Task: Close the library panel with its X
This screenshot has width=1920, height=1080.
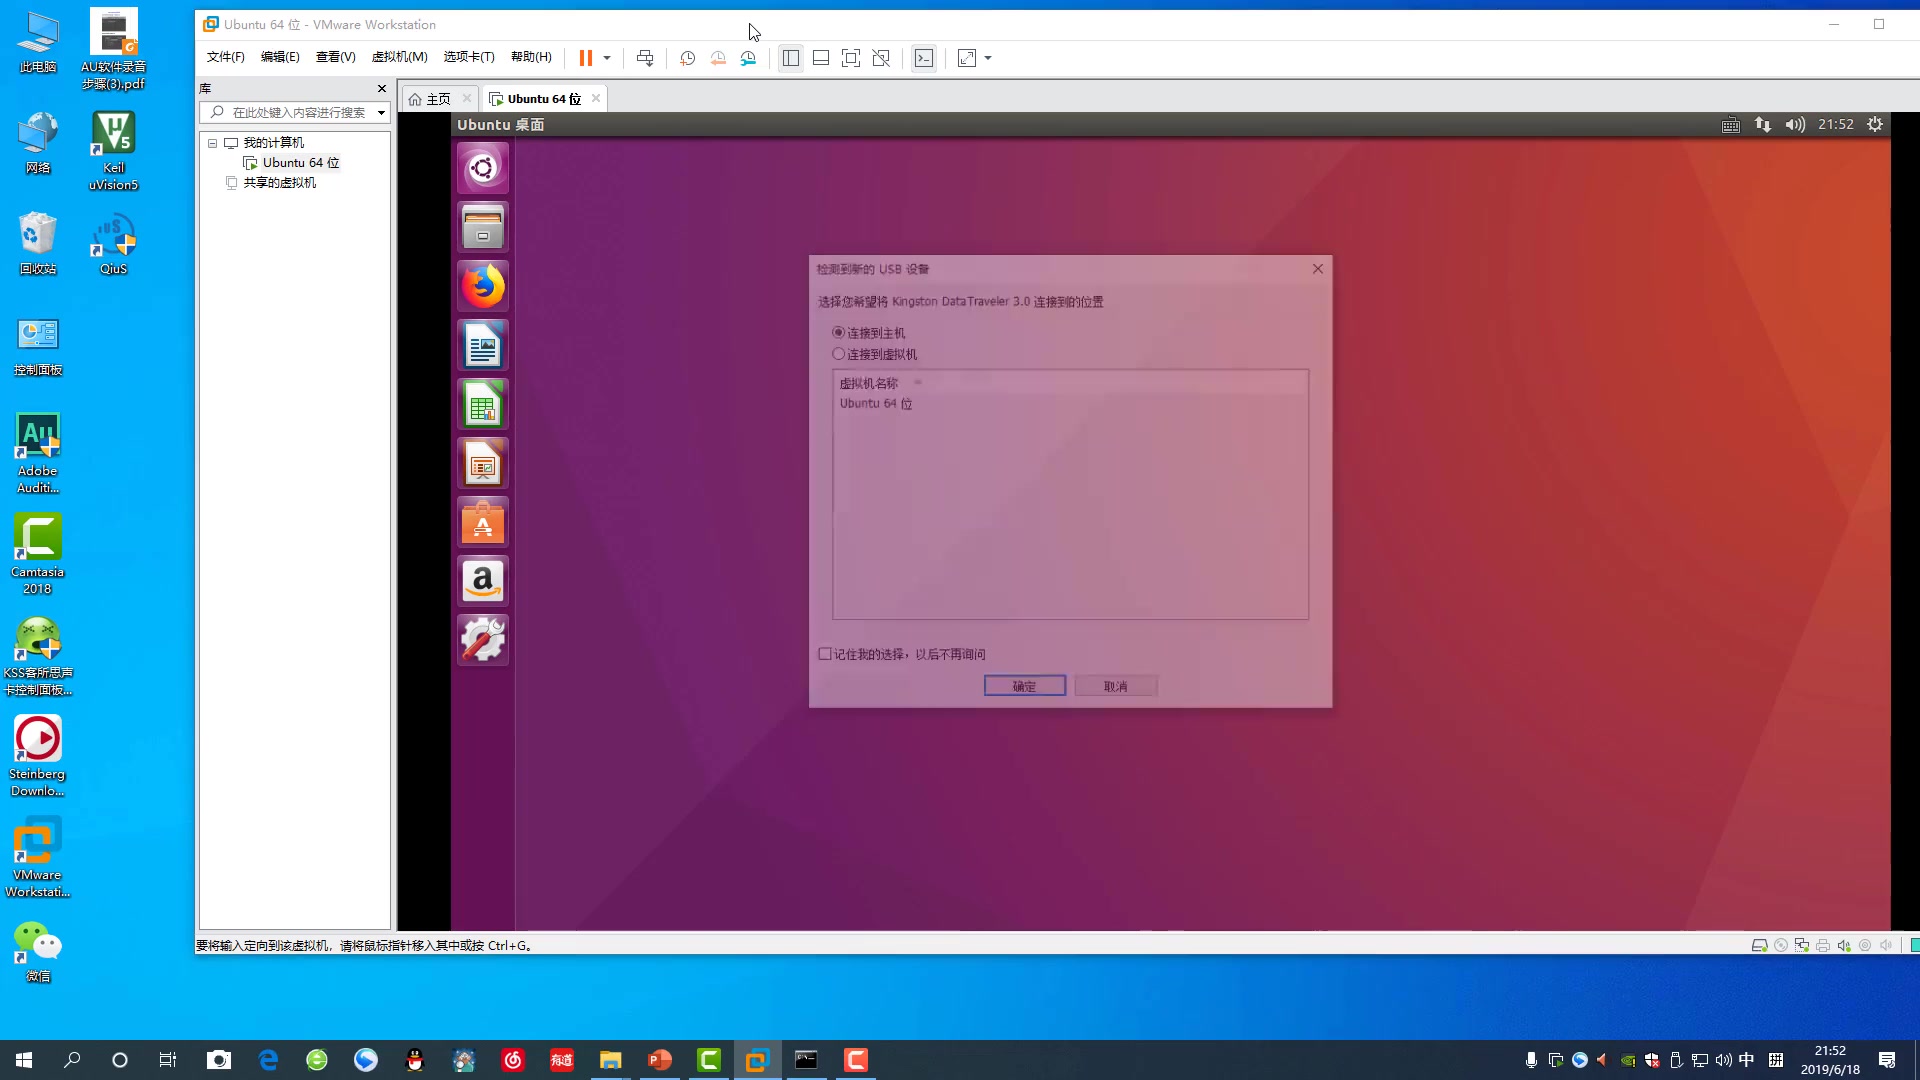Action: tap(382, 88)
